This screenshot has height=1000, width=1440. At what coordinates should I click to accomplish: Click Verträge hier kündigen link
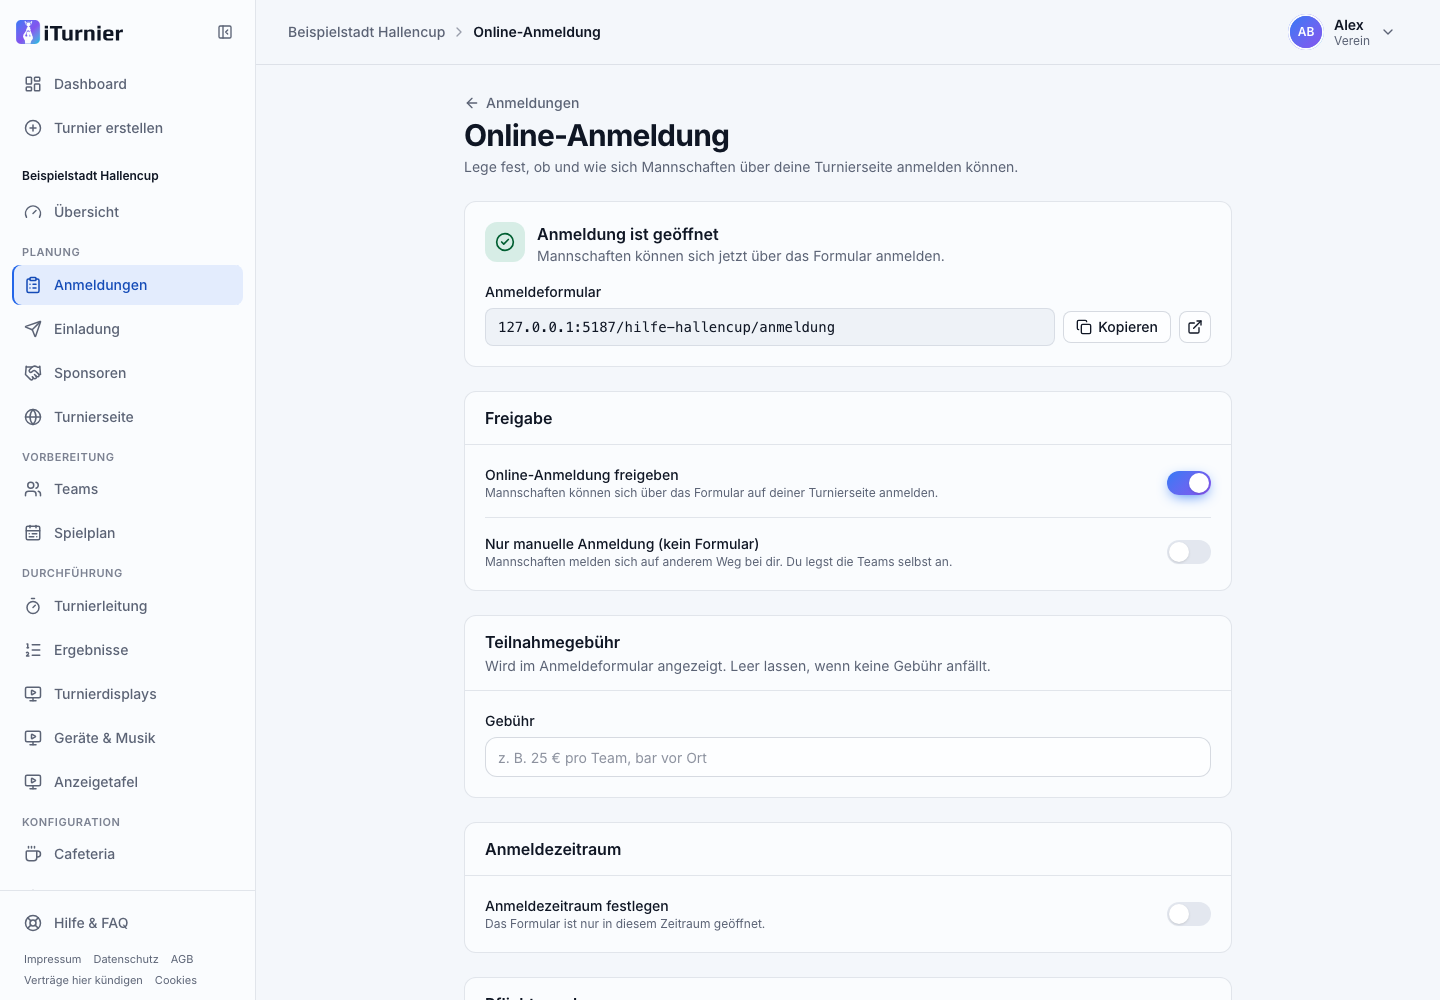(x=83, y=980)
